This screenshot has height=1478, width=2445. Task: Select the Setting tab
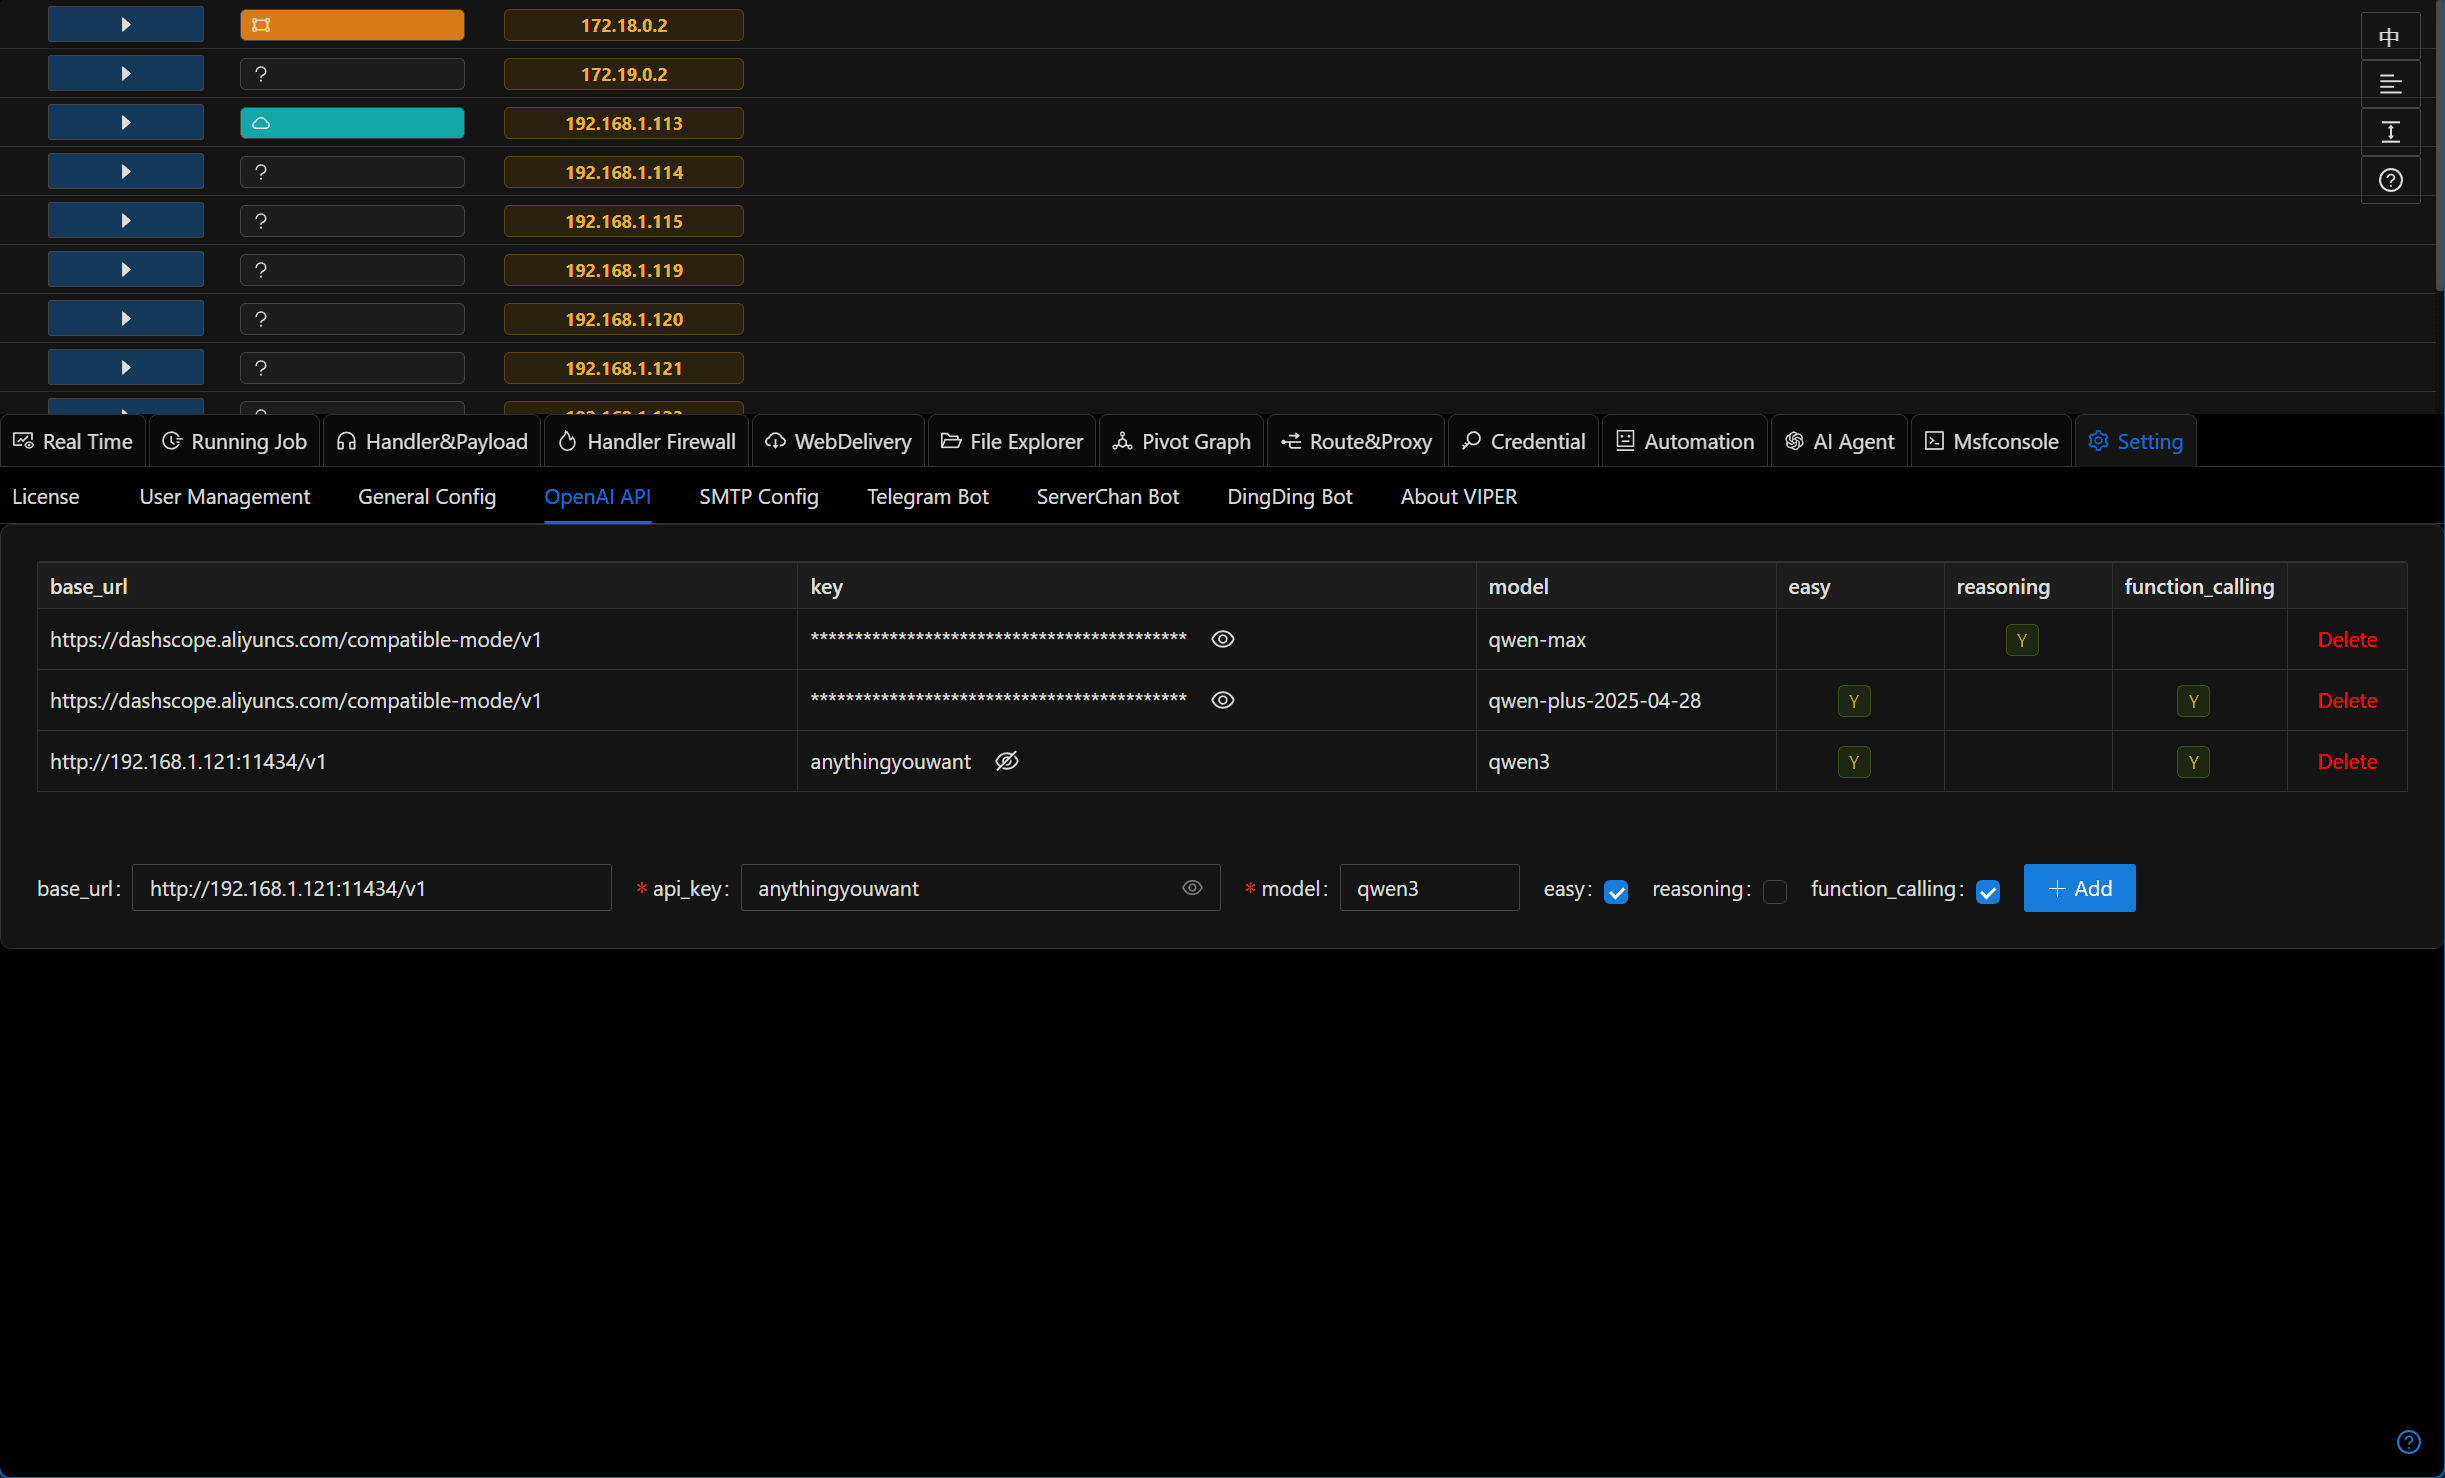(x=2136, y=441)
